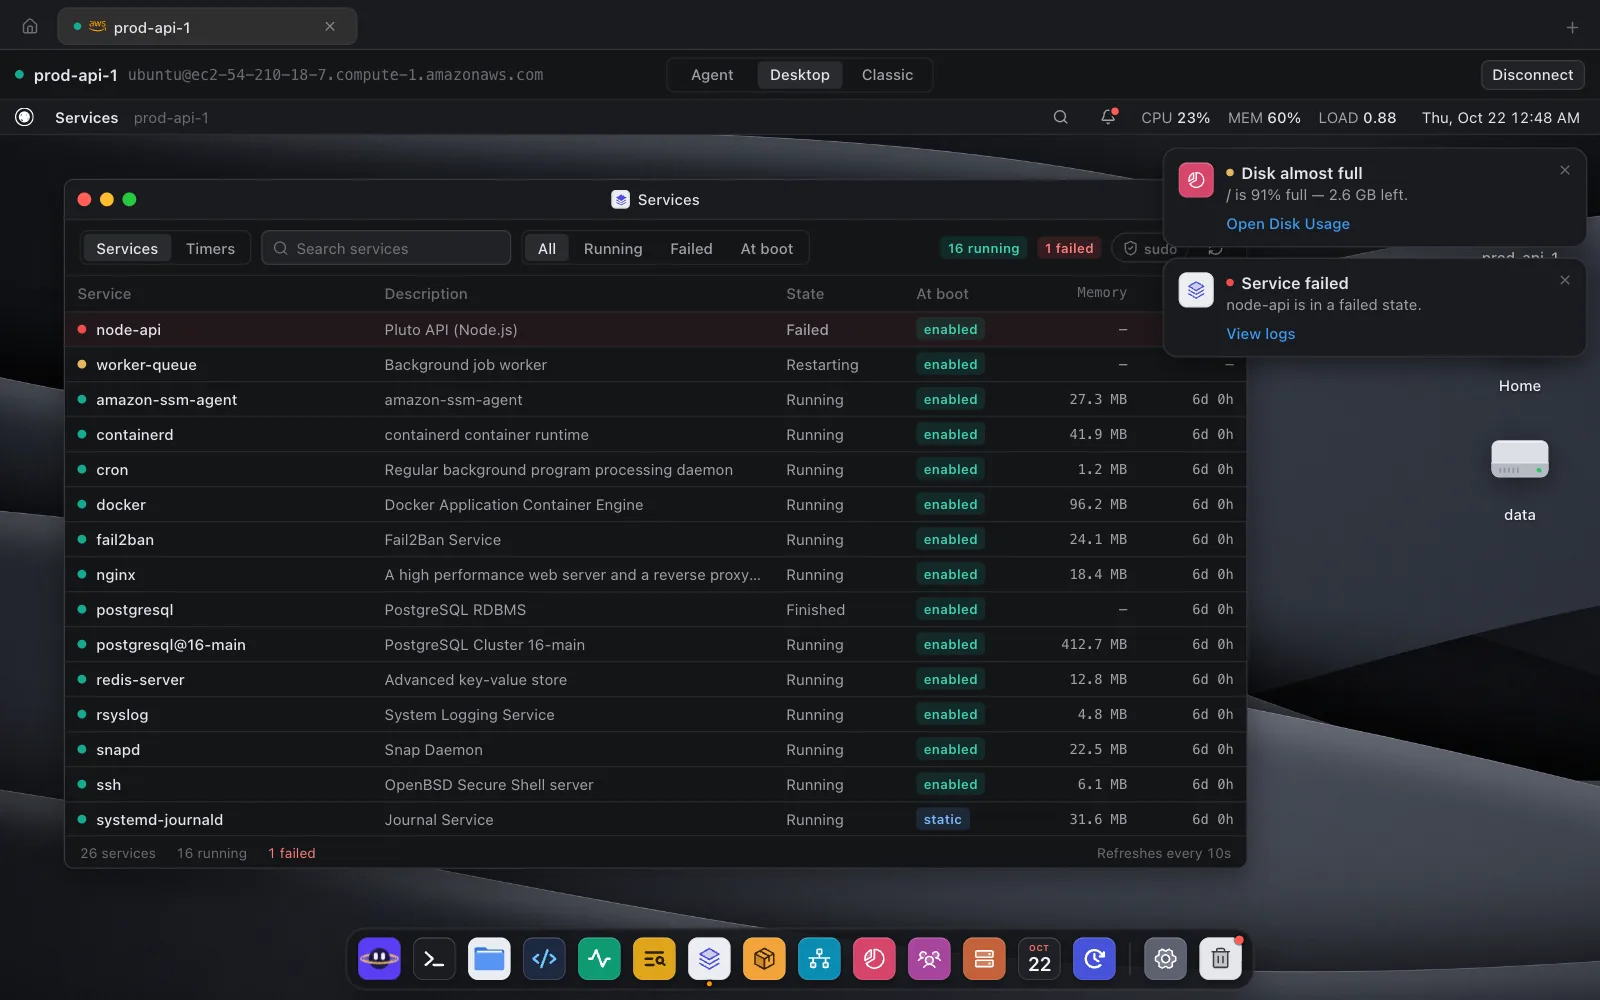Sort by State column header
The height and width of the screenshot is (1000, 1600).
805,294
